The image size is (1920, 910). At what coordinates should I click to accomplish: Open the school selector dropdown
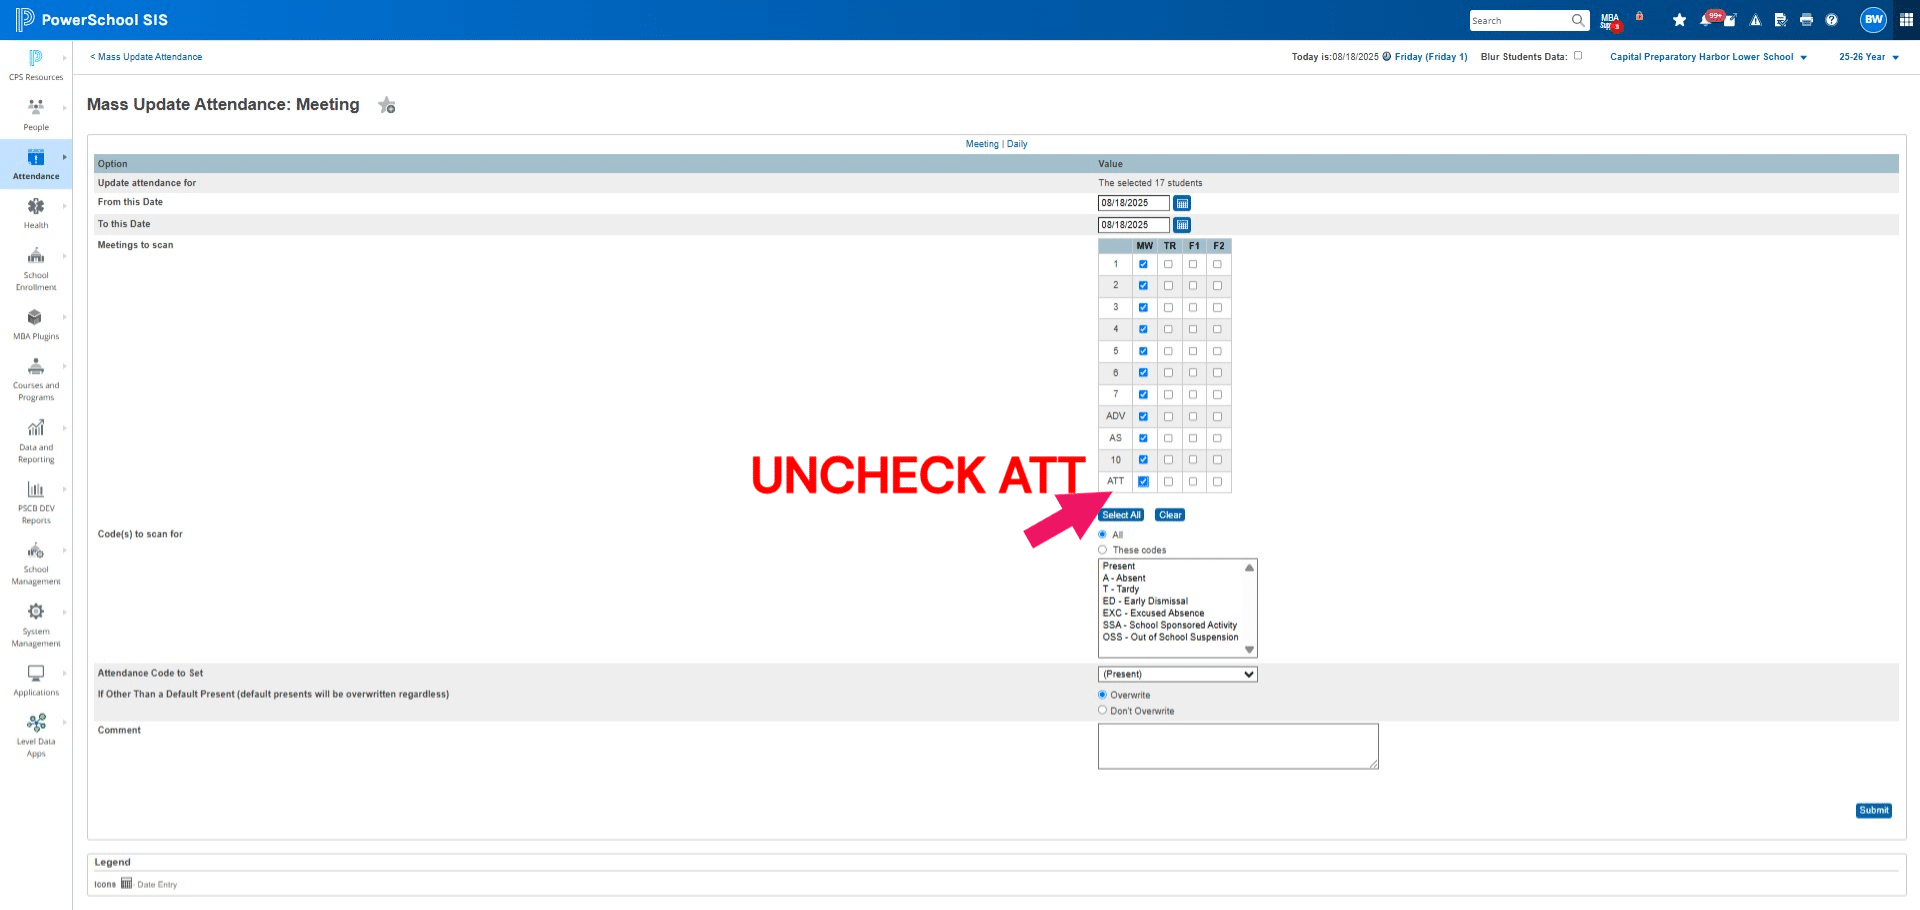click(1708, 57)
